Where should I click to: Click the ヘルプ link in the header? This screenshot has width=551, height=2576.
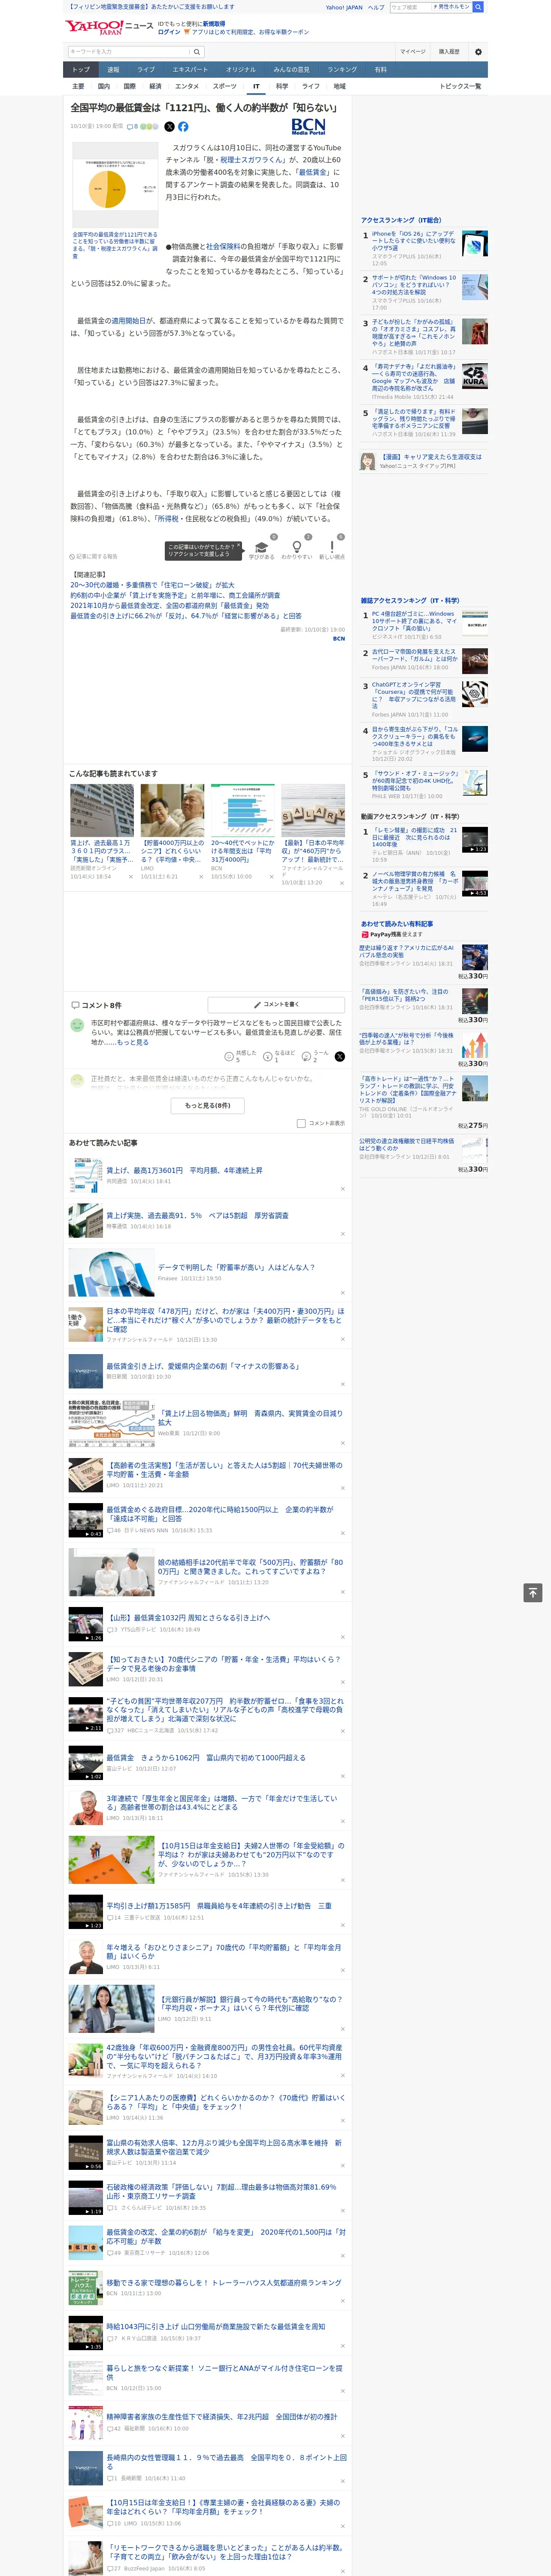pos(375,7)
